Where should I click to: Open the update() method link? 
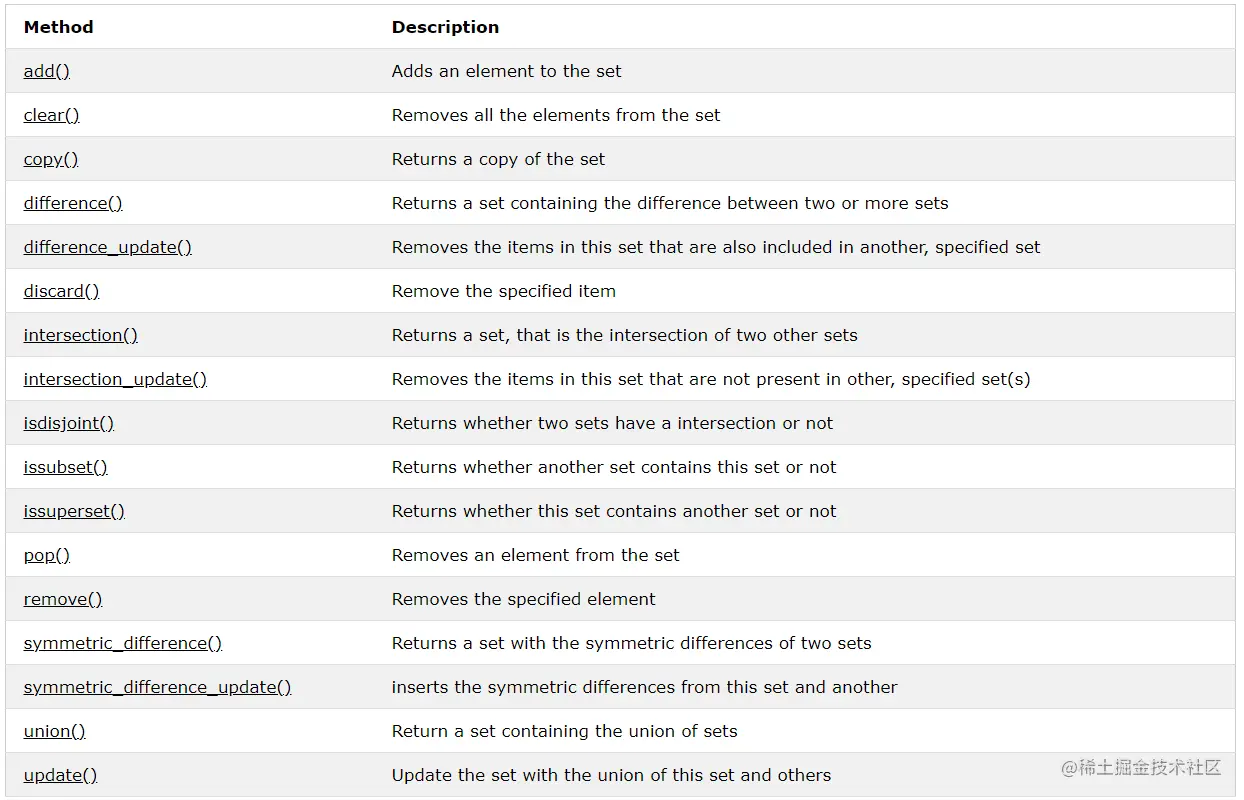61,775
